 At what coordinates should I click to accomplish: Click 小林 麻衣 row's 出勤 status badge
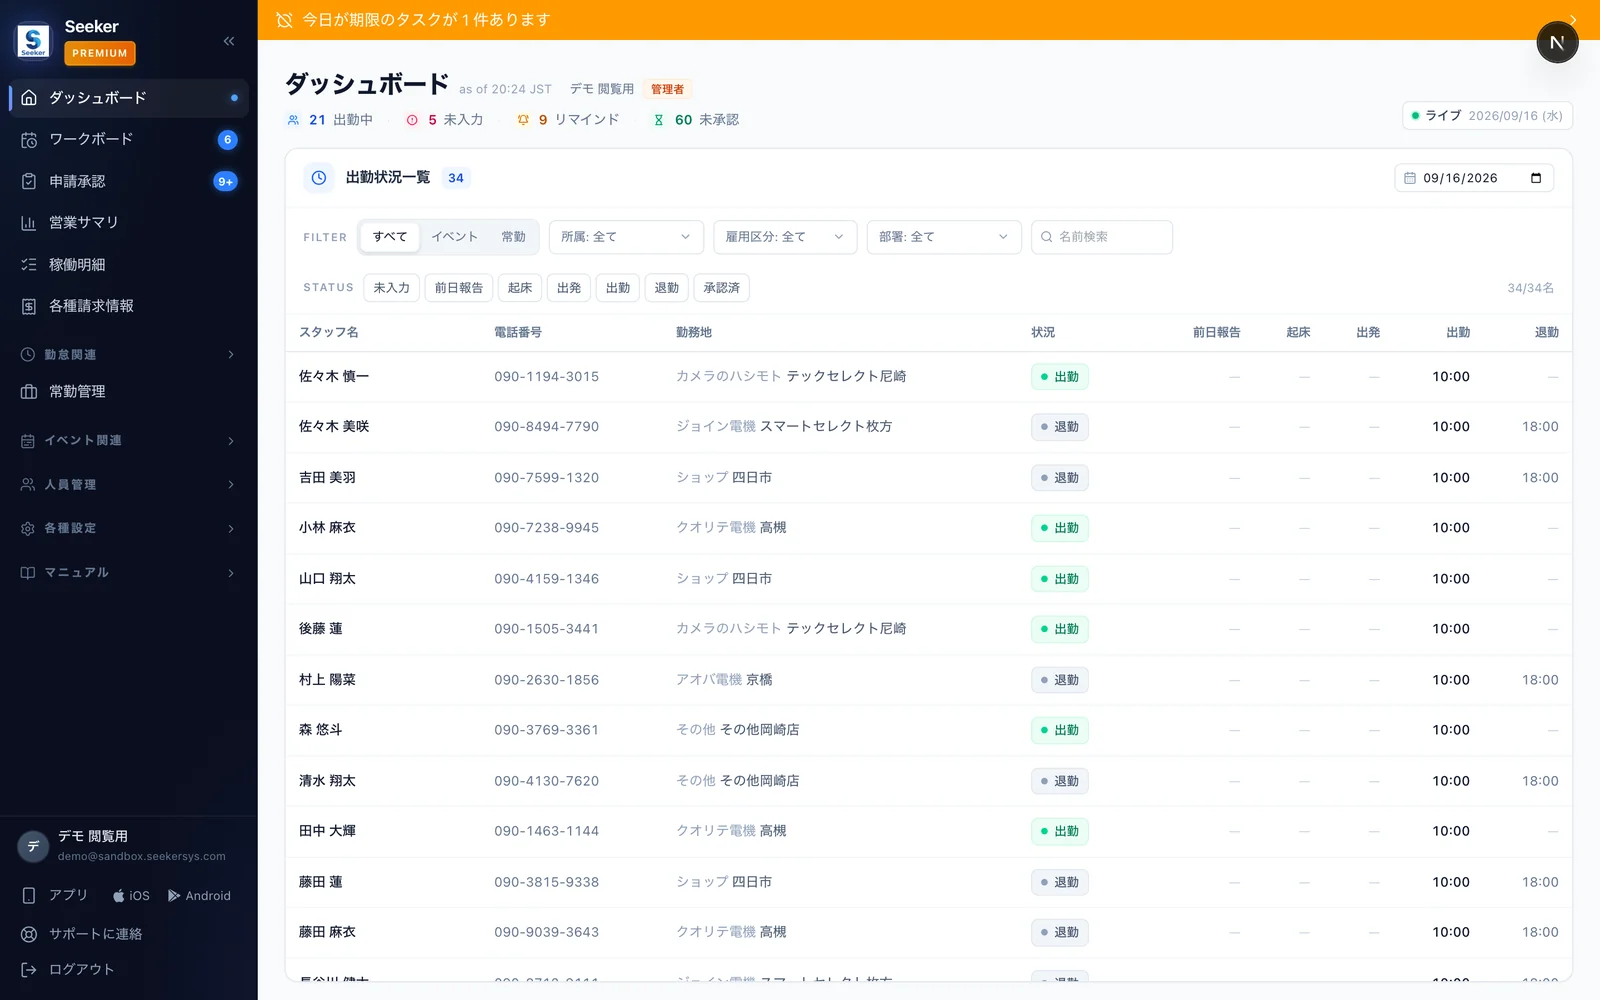pos(1060,528)
